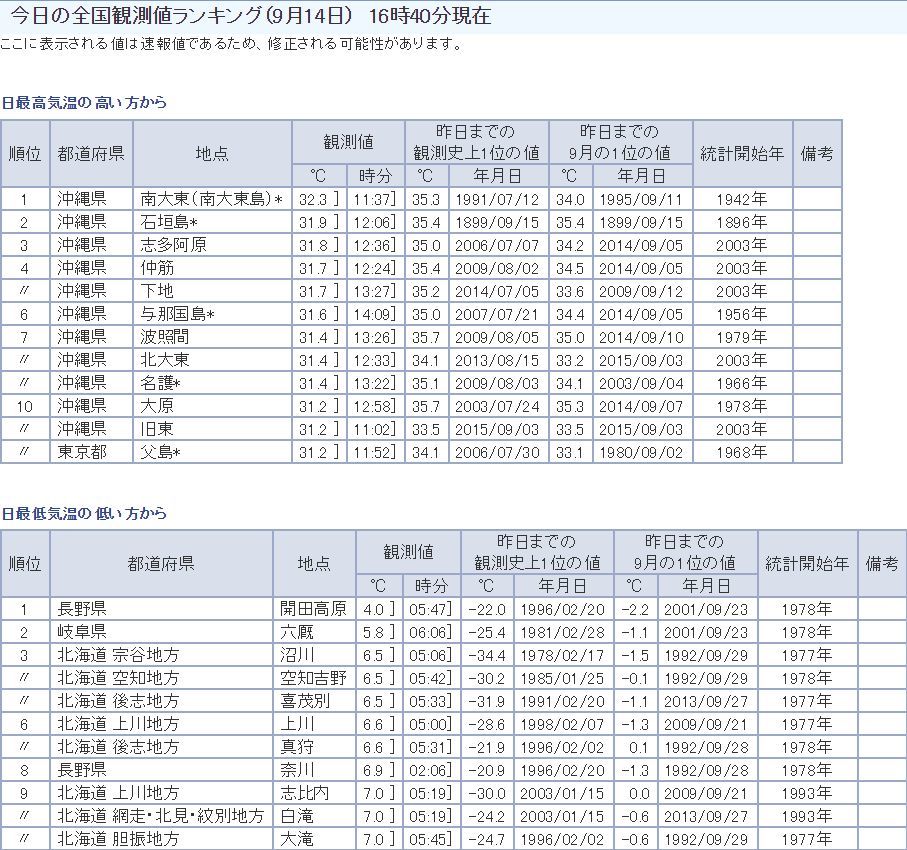Select the 北海道 宗谷地方 region cell
This screenshot has height=850, width=907.
click(x=118, y=655)
